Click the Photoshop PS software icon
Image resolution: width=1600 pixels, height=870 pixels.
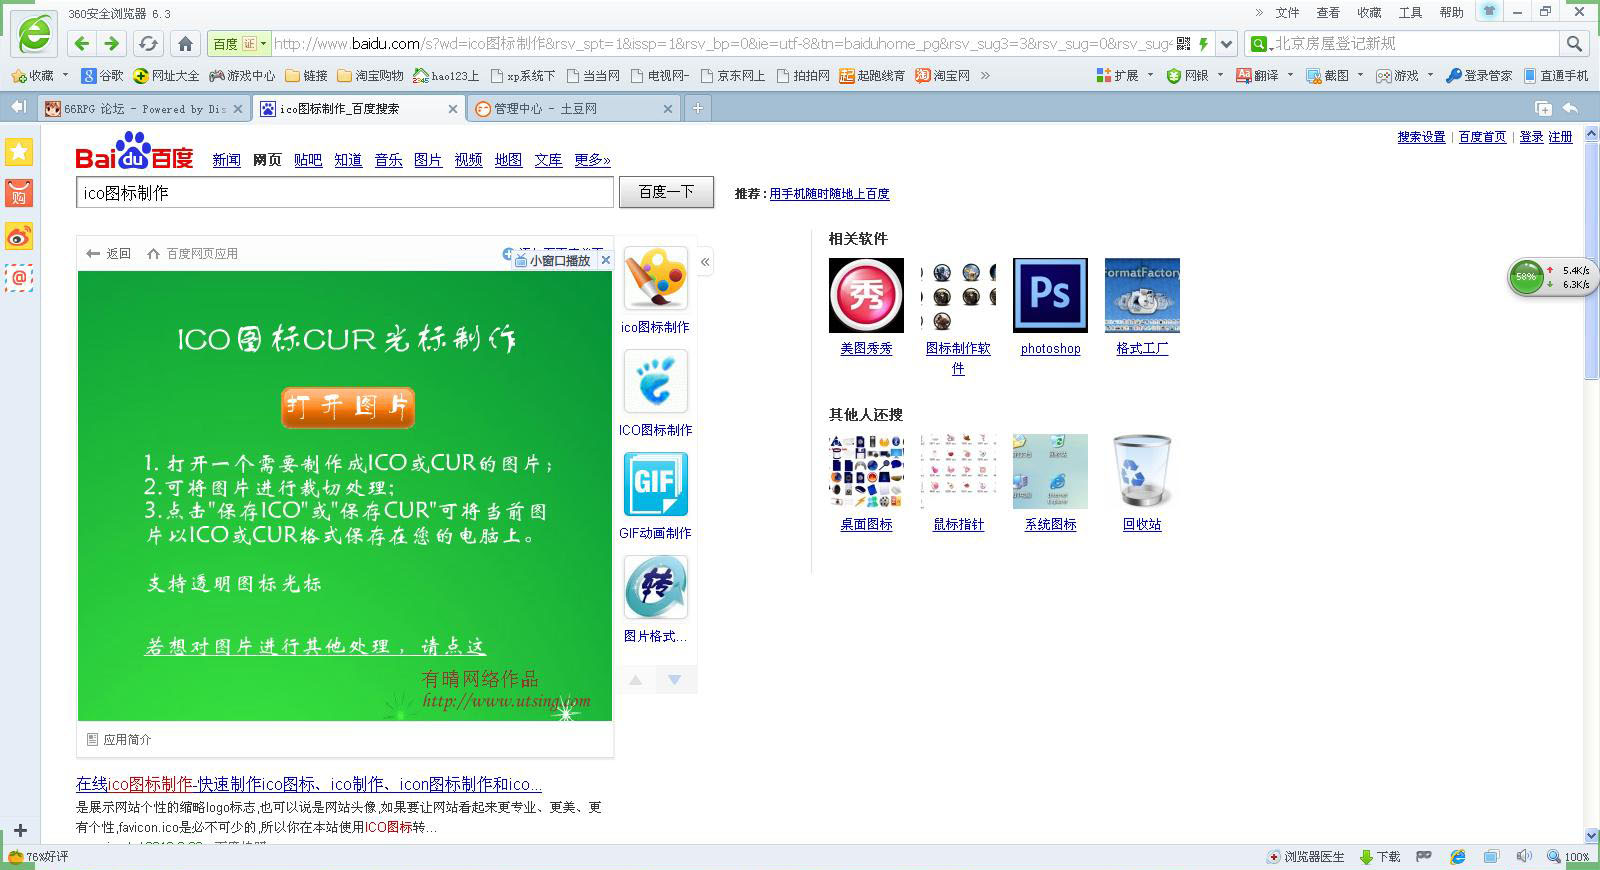coord(1050,295)
